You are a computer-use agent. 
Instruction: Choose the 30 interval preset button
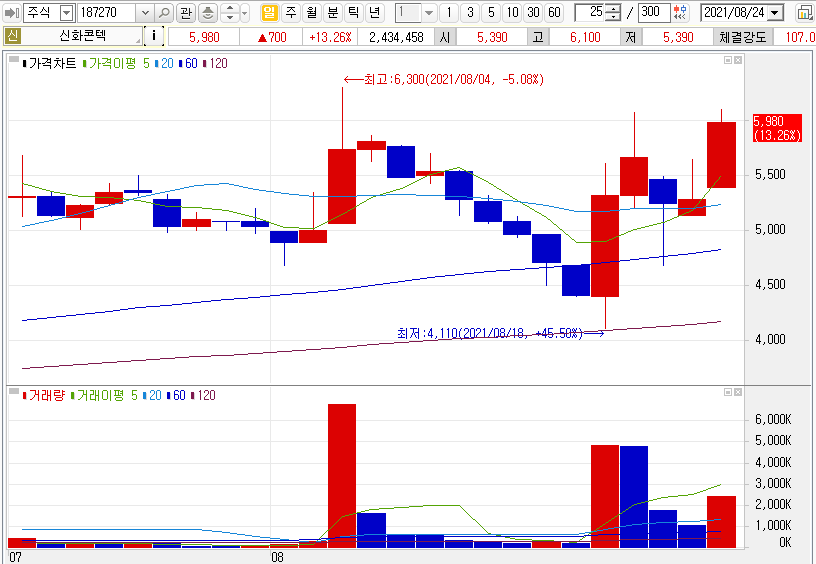click(x=533, y=12)
